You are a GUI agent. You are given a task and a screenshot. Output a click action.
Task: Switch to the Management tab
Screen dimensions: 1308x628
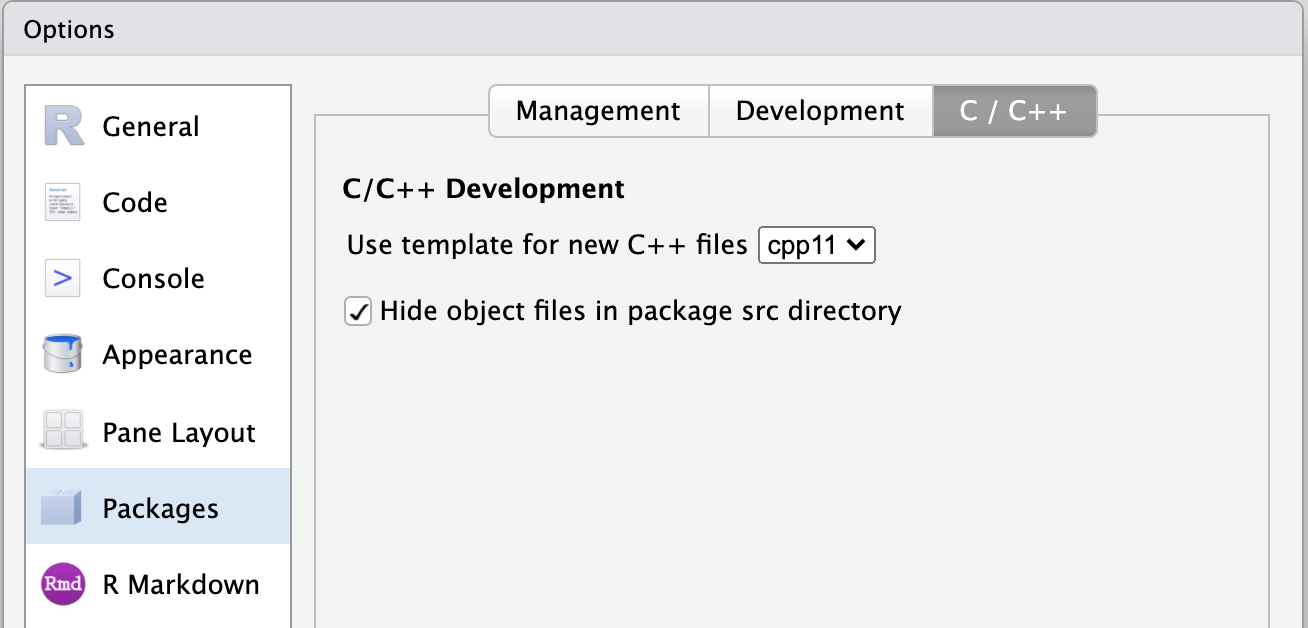coord(598,111)
